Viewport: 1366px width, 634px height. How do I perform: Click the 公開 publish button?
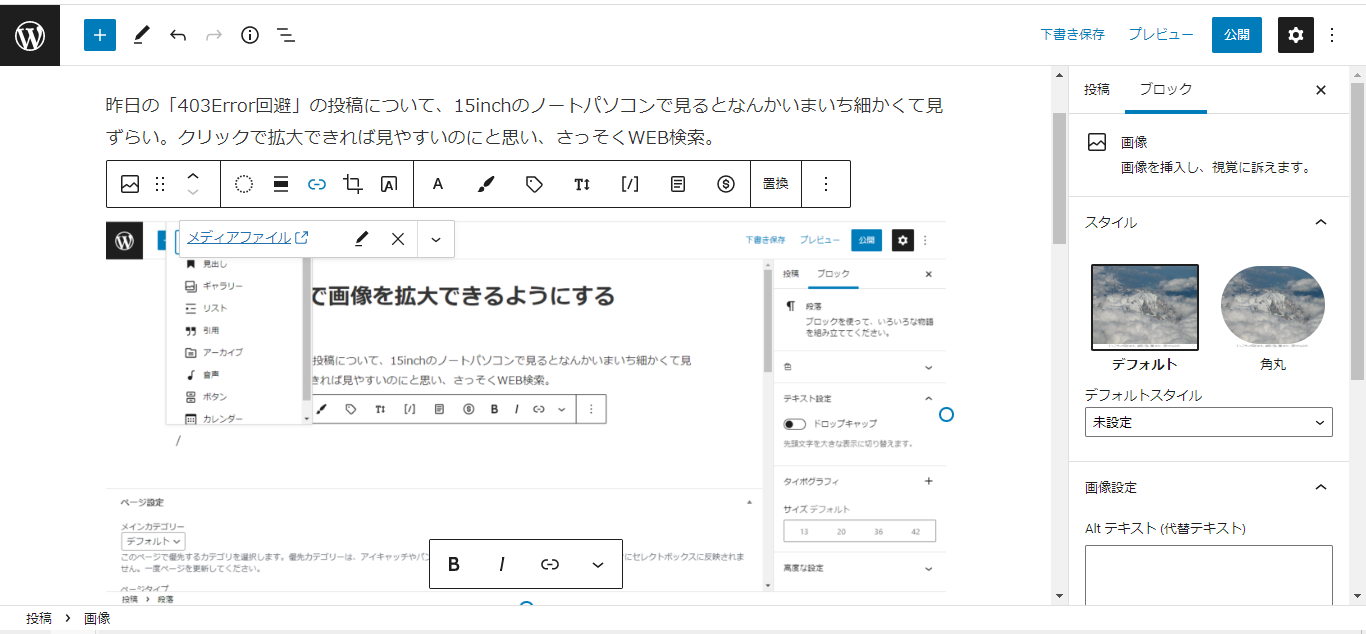click(1236, 35)
